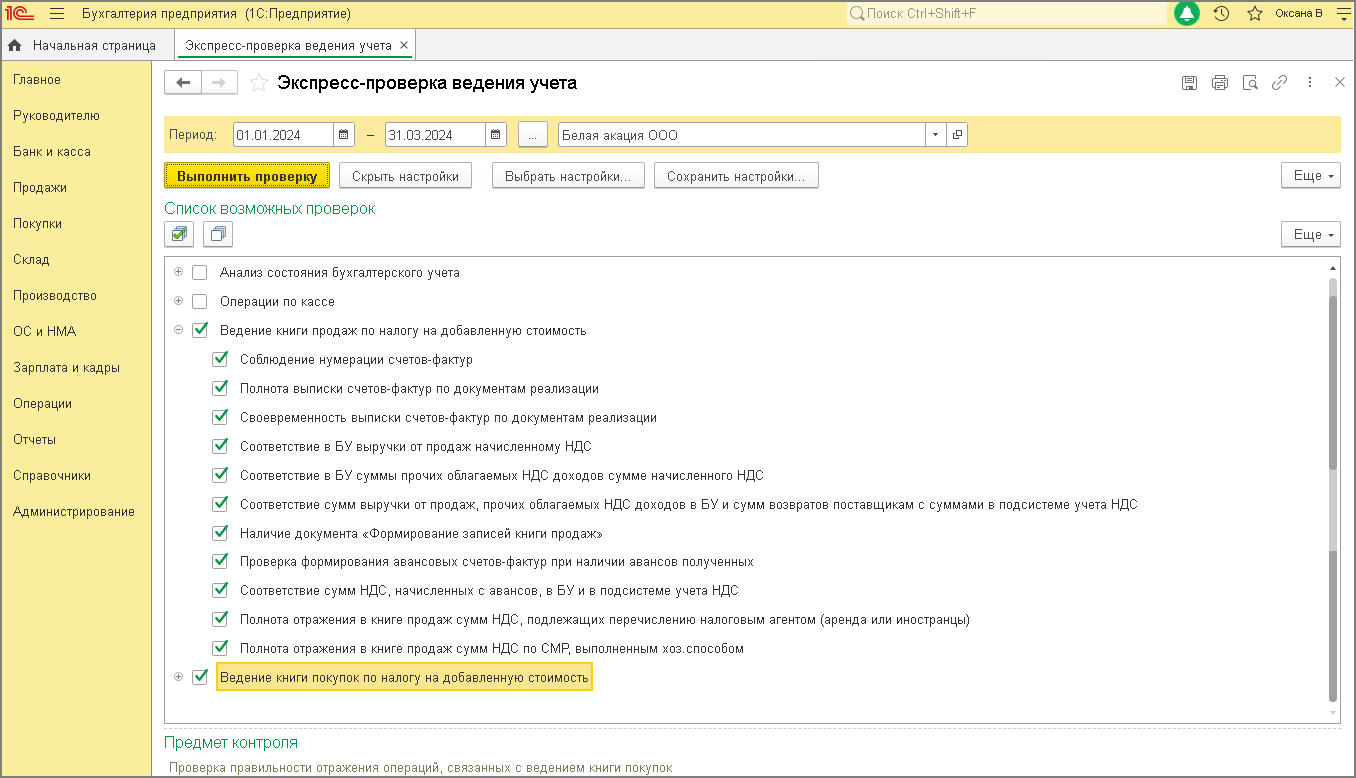Open the Справочники section
The height and width of the screenshot is (778, 1356).
52,476
